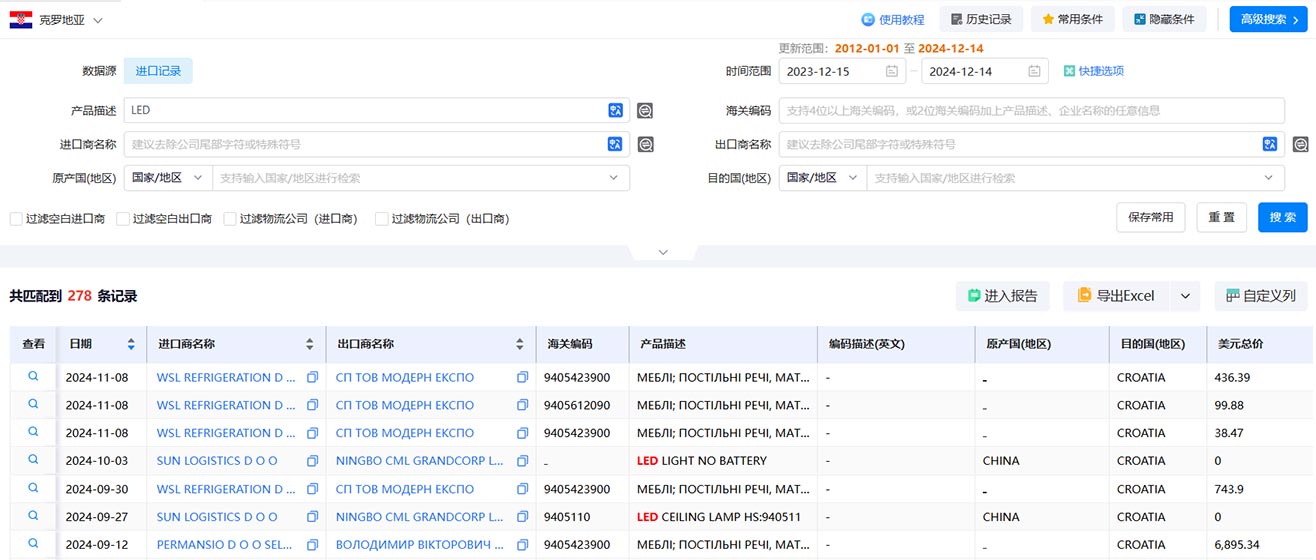Image resolution: width=1316 pixels, height=560 pixels.
Task: Click 隐藏条件 hide conditions button
Action: click(x=1164, y=19)
